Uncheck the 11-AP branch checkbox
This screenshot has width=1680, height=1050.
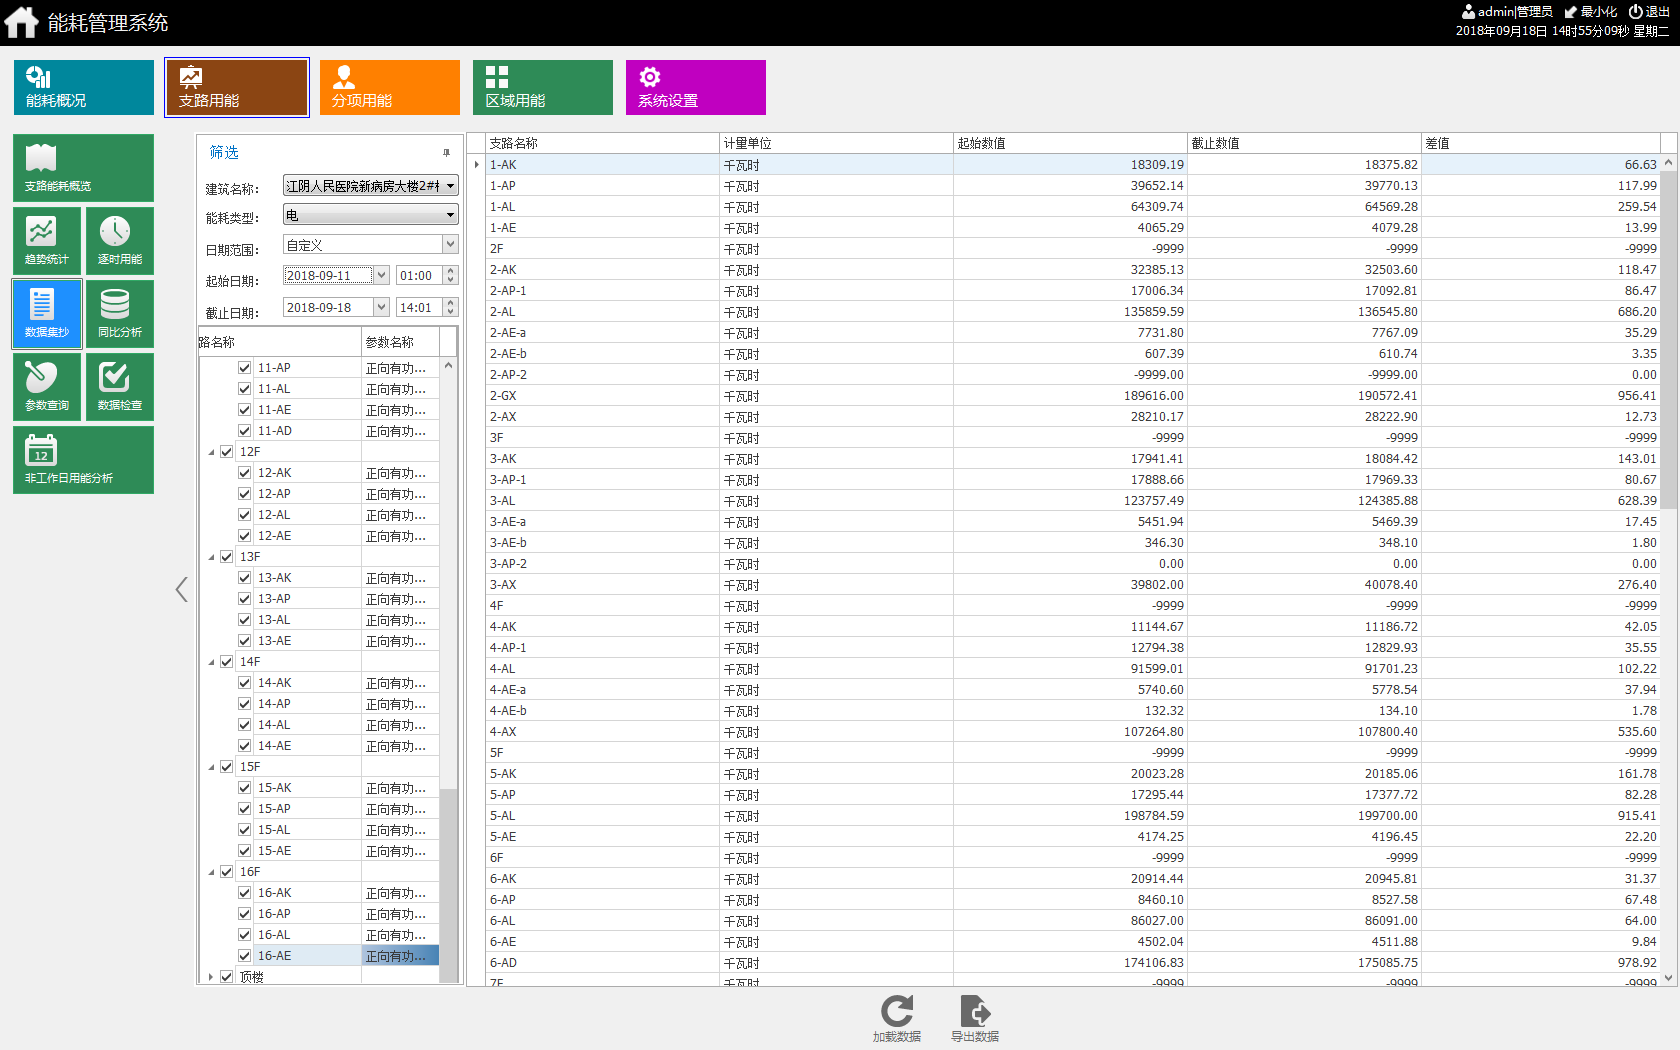(x=245, y=368)
